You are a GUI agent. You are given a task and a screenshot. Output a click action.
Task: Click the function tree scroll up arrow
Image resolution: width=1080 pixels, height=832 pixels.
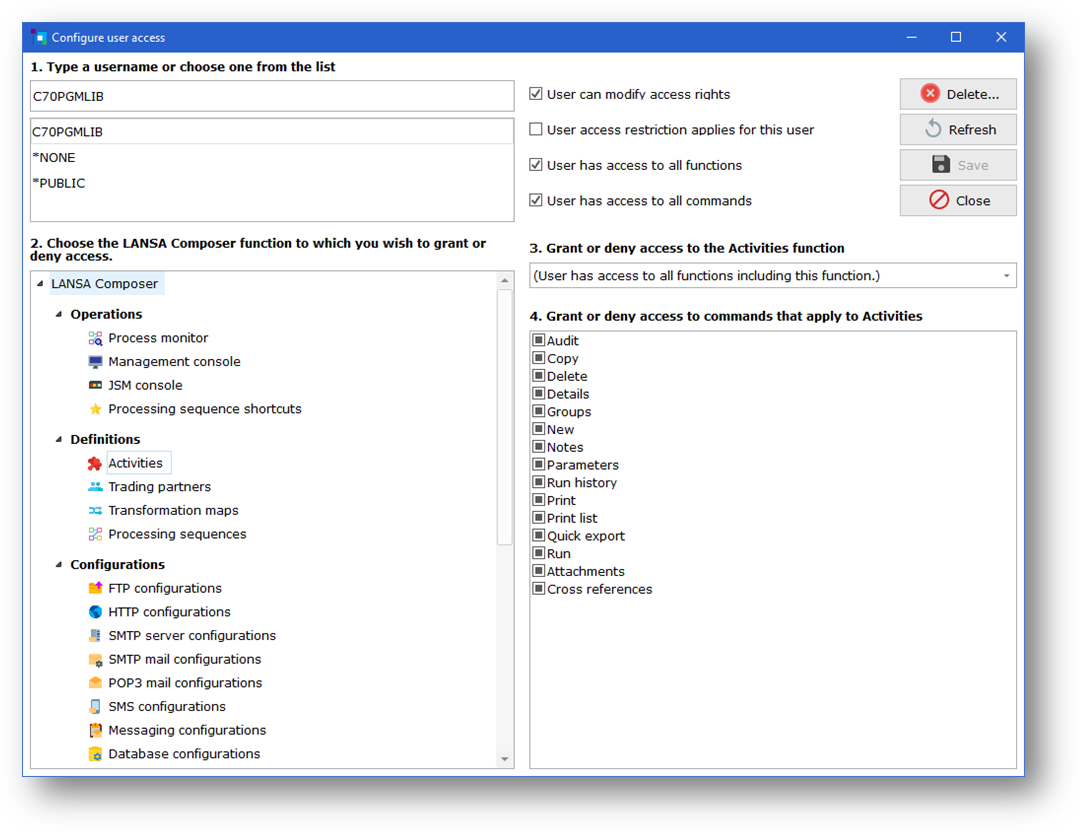tap(505, 280)
